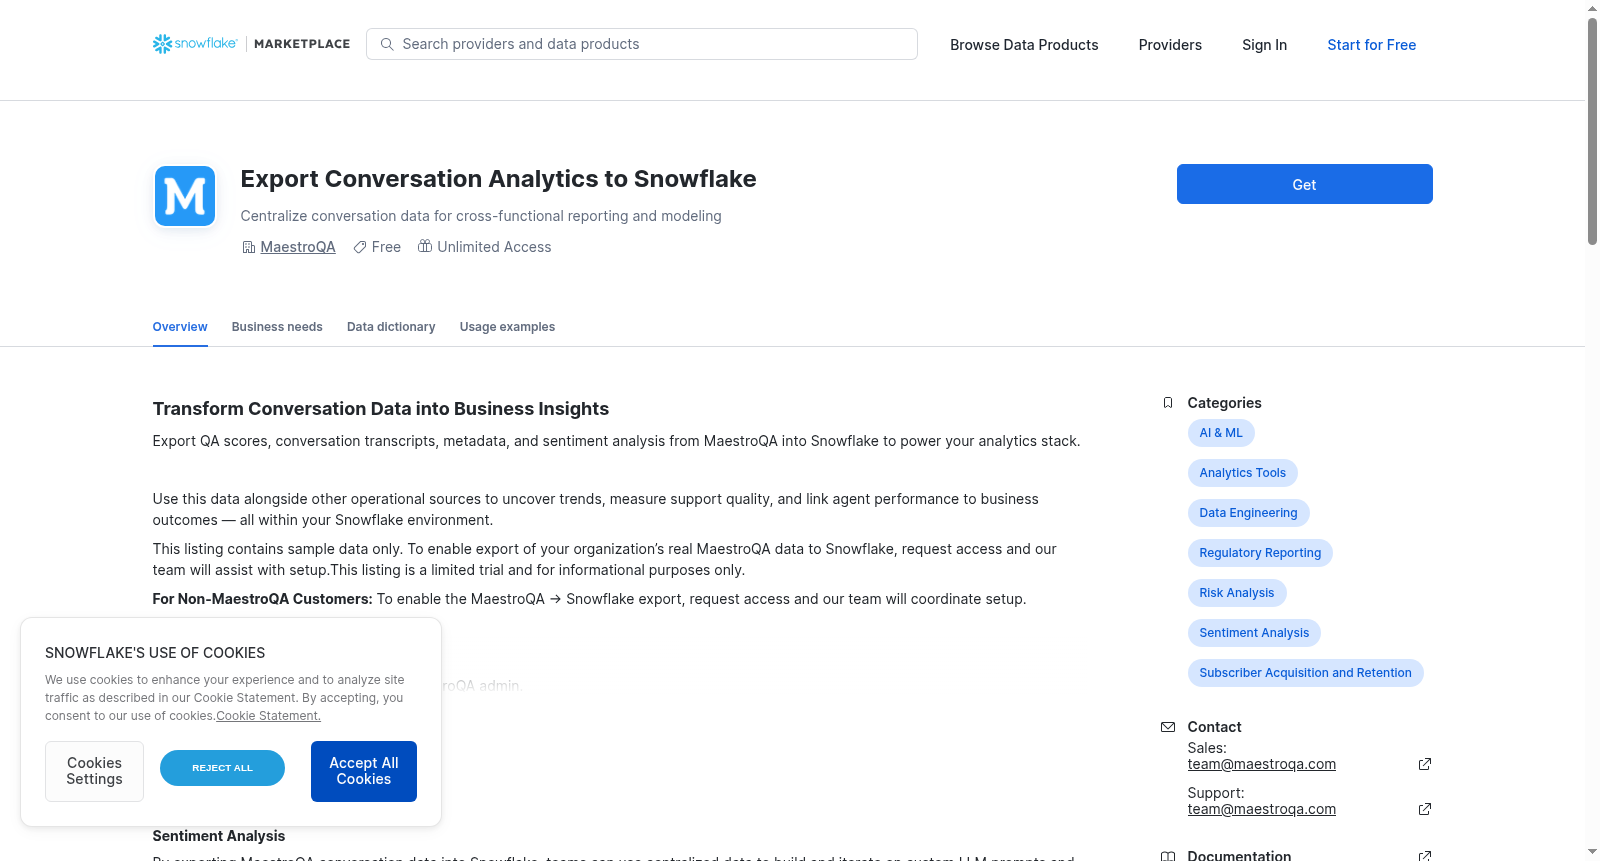Select the Sentiment Analysis category tag
The height and width of the screenshot is (861, 1600).
click(1254, 633)
